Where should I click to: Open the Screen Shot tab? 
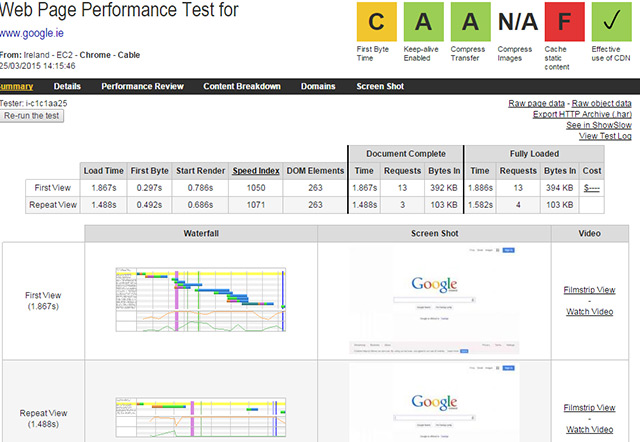pos(380,86)
